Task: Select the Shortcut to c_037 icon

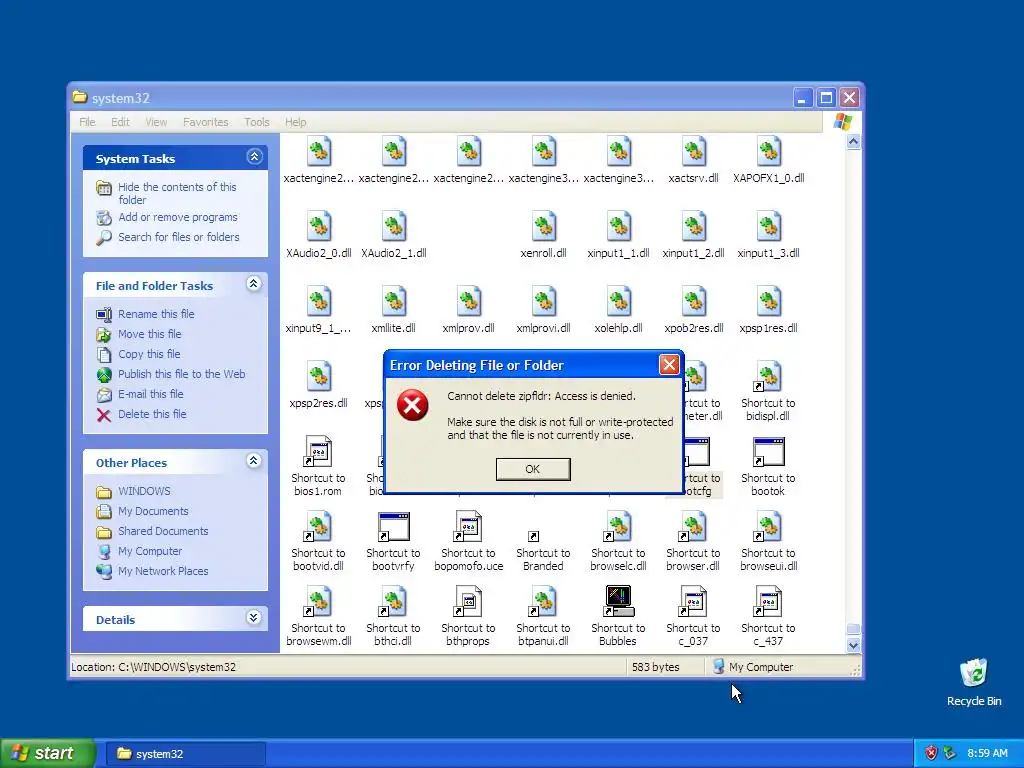Action: click(x=694, y=601)
